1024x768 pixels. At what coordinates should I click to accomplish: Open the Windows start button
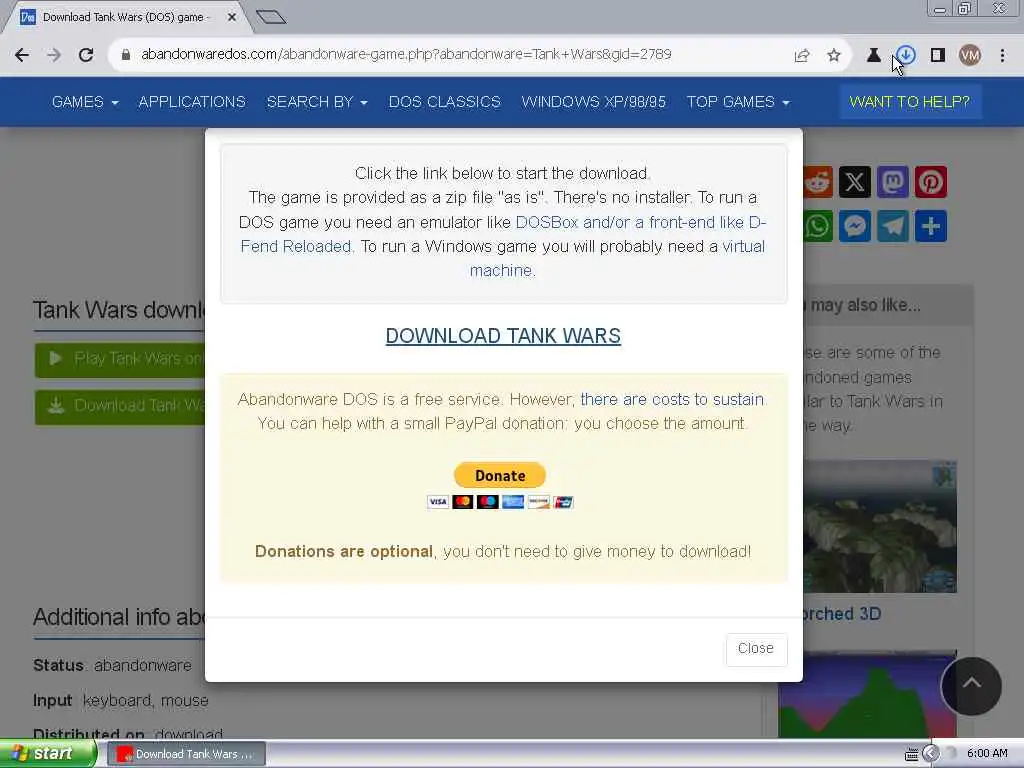tap(48, 754)
